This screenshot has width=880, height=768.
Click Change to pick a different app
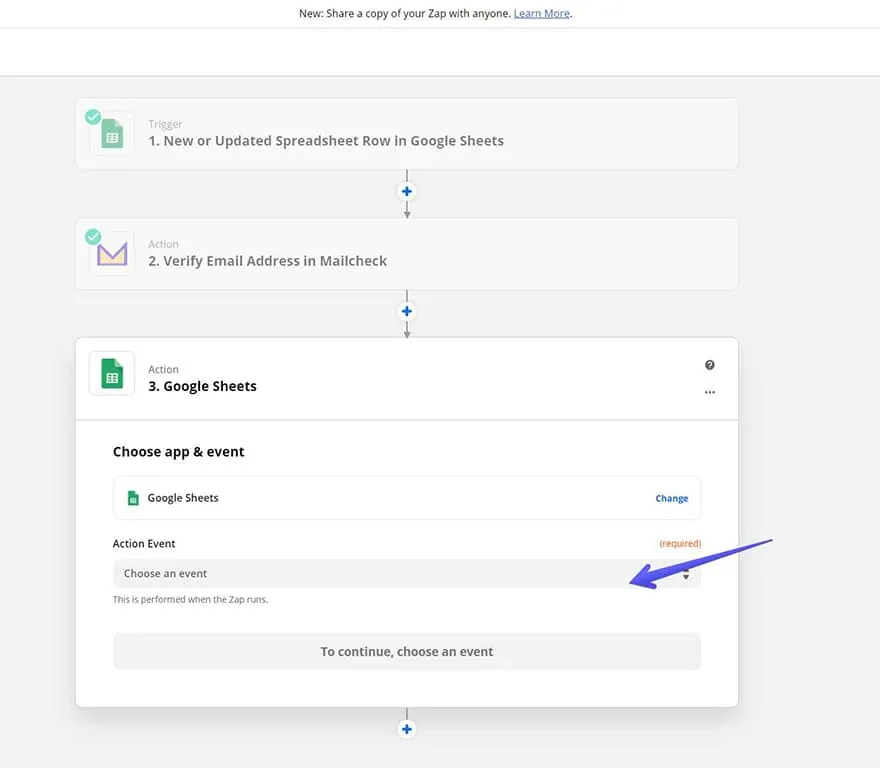(671, 498)
